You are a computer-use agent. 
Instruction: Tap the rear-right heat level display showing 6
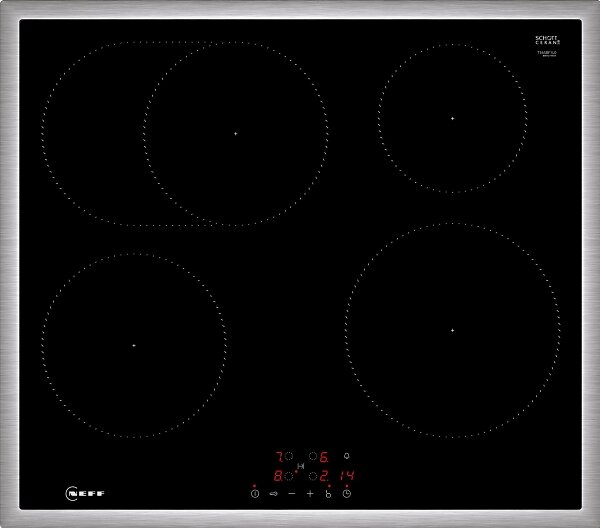pos(324,456)
